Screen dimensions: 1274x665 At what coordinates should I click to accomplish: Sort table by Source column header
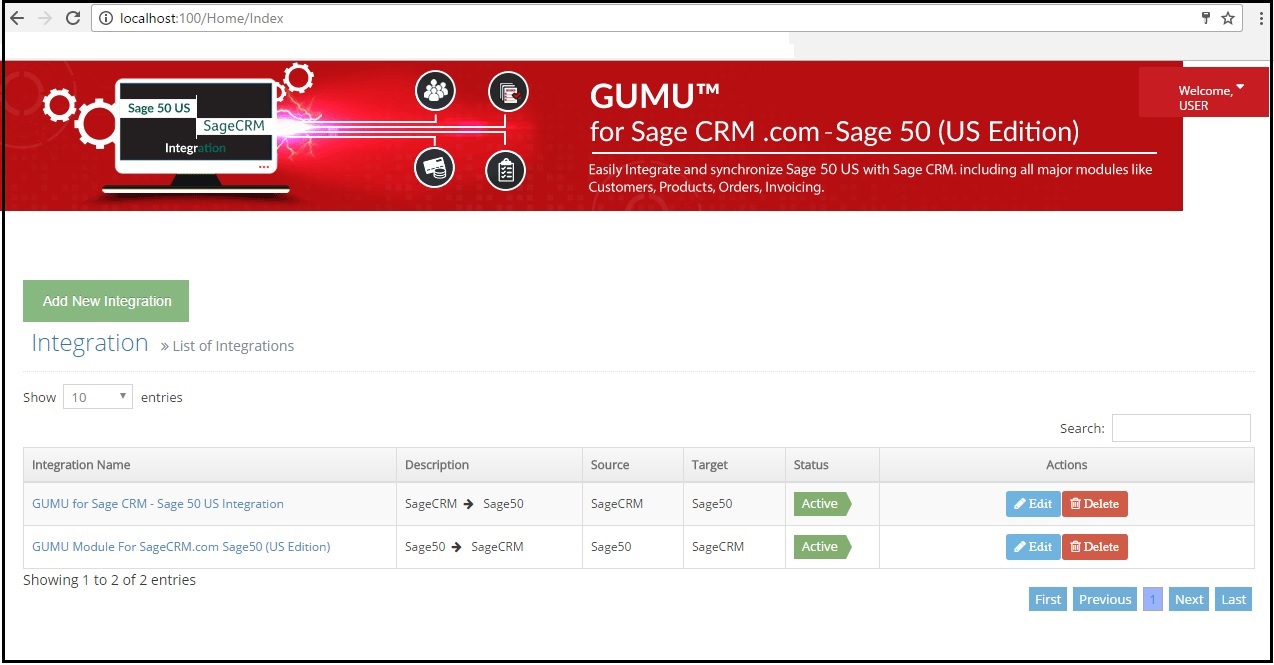coord(633,465)
